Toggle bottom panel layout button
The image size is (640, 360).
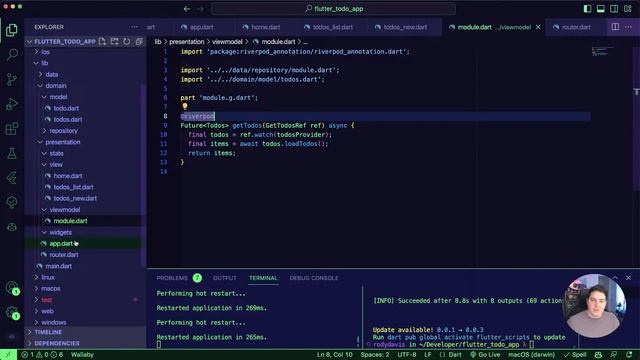(x=601, y=9)
